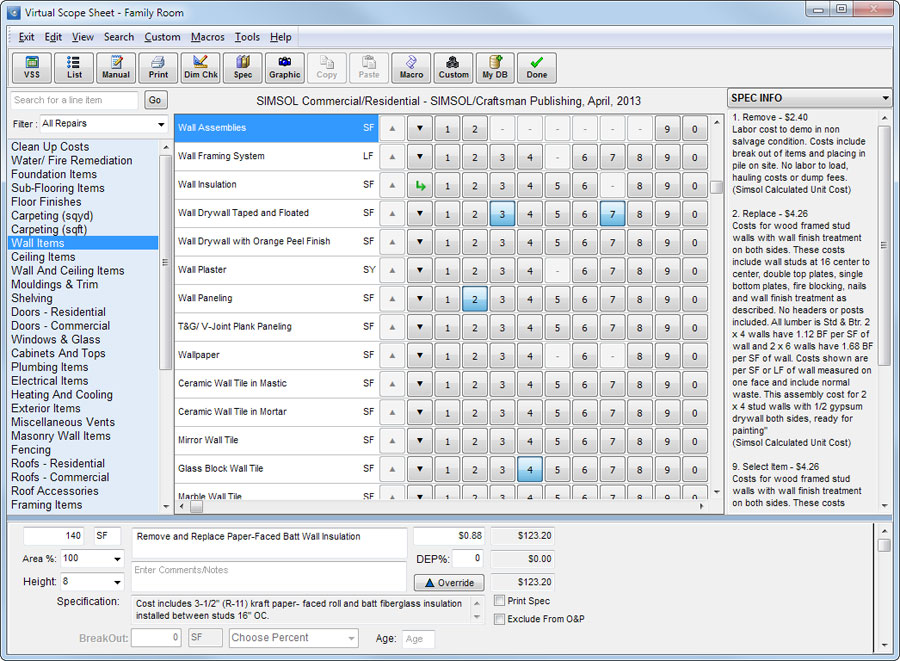Open the My DB toolbar icon
This screenshot has height=661, width=900.
click(495, 67)
